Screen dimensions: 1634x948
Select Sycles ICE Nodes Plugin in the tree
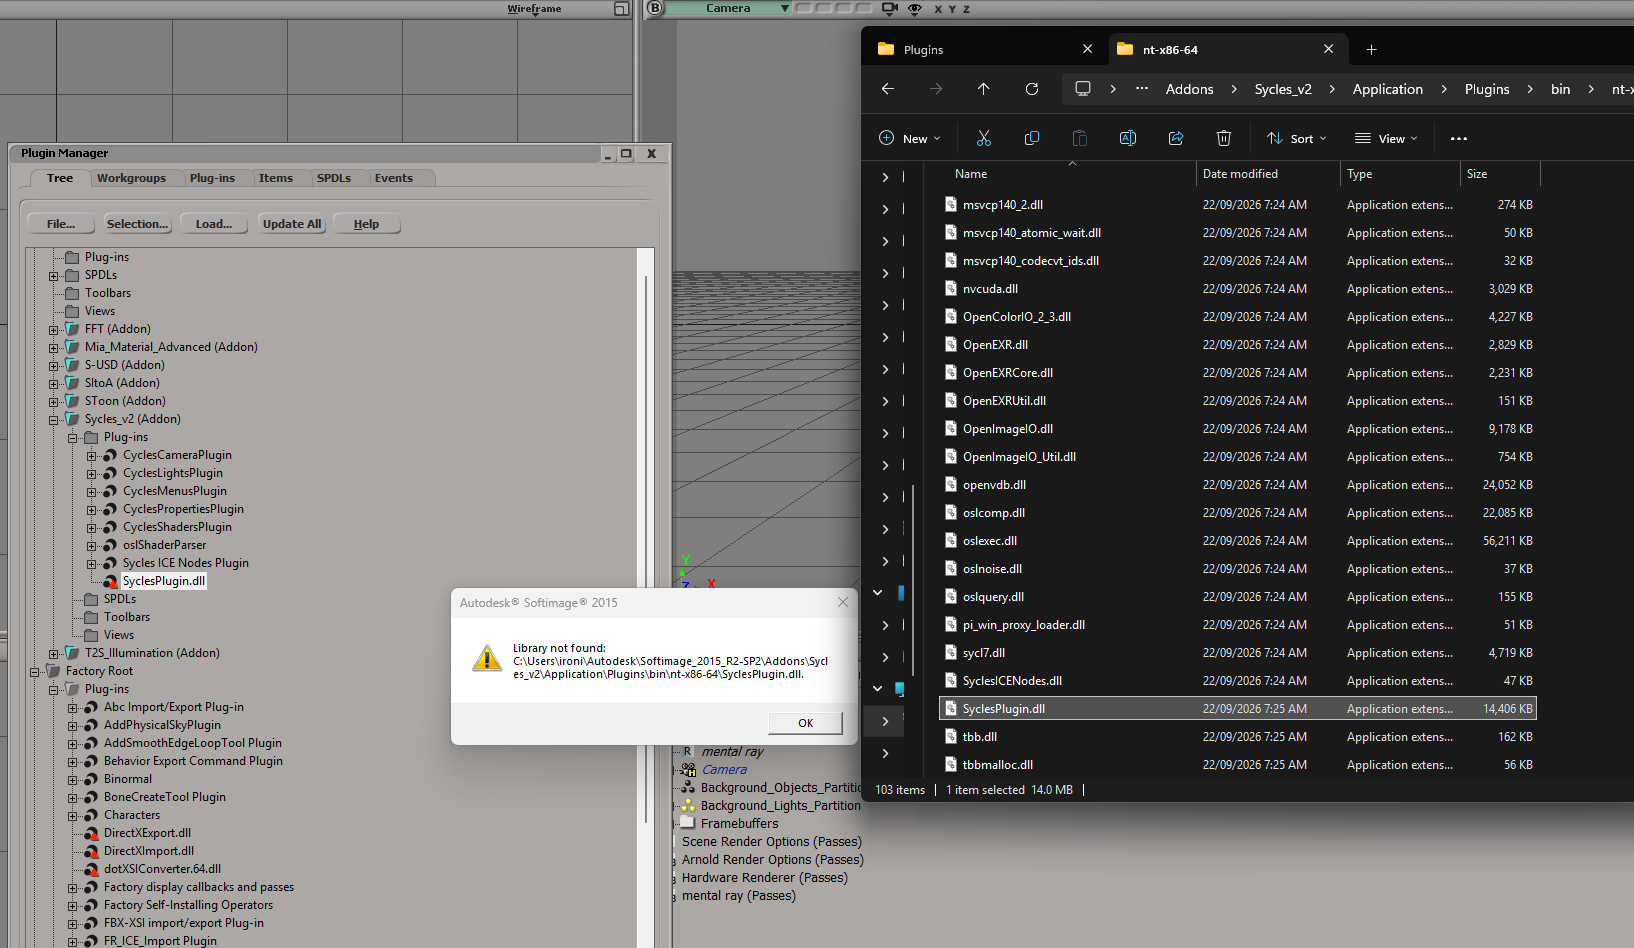tap(186, 563)
